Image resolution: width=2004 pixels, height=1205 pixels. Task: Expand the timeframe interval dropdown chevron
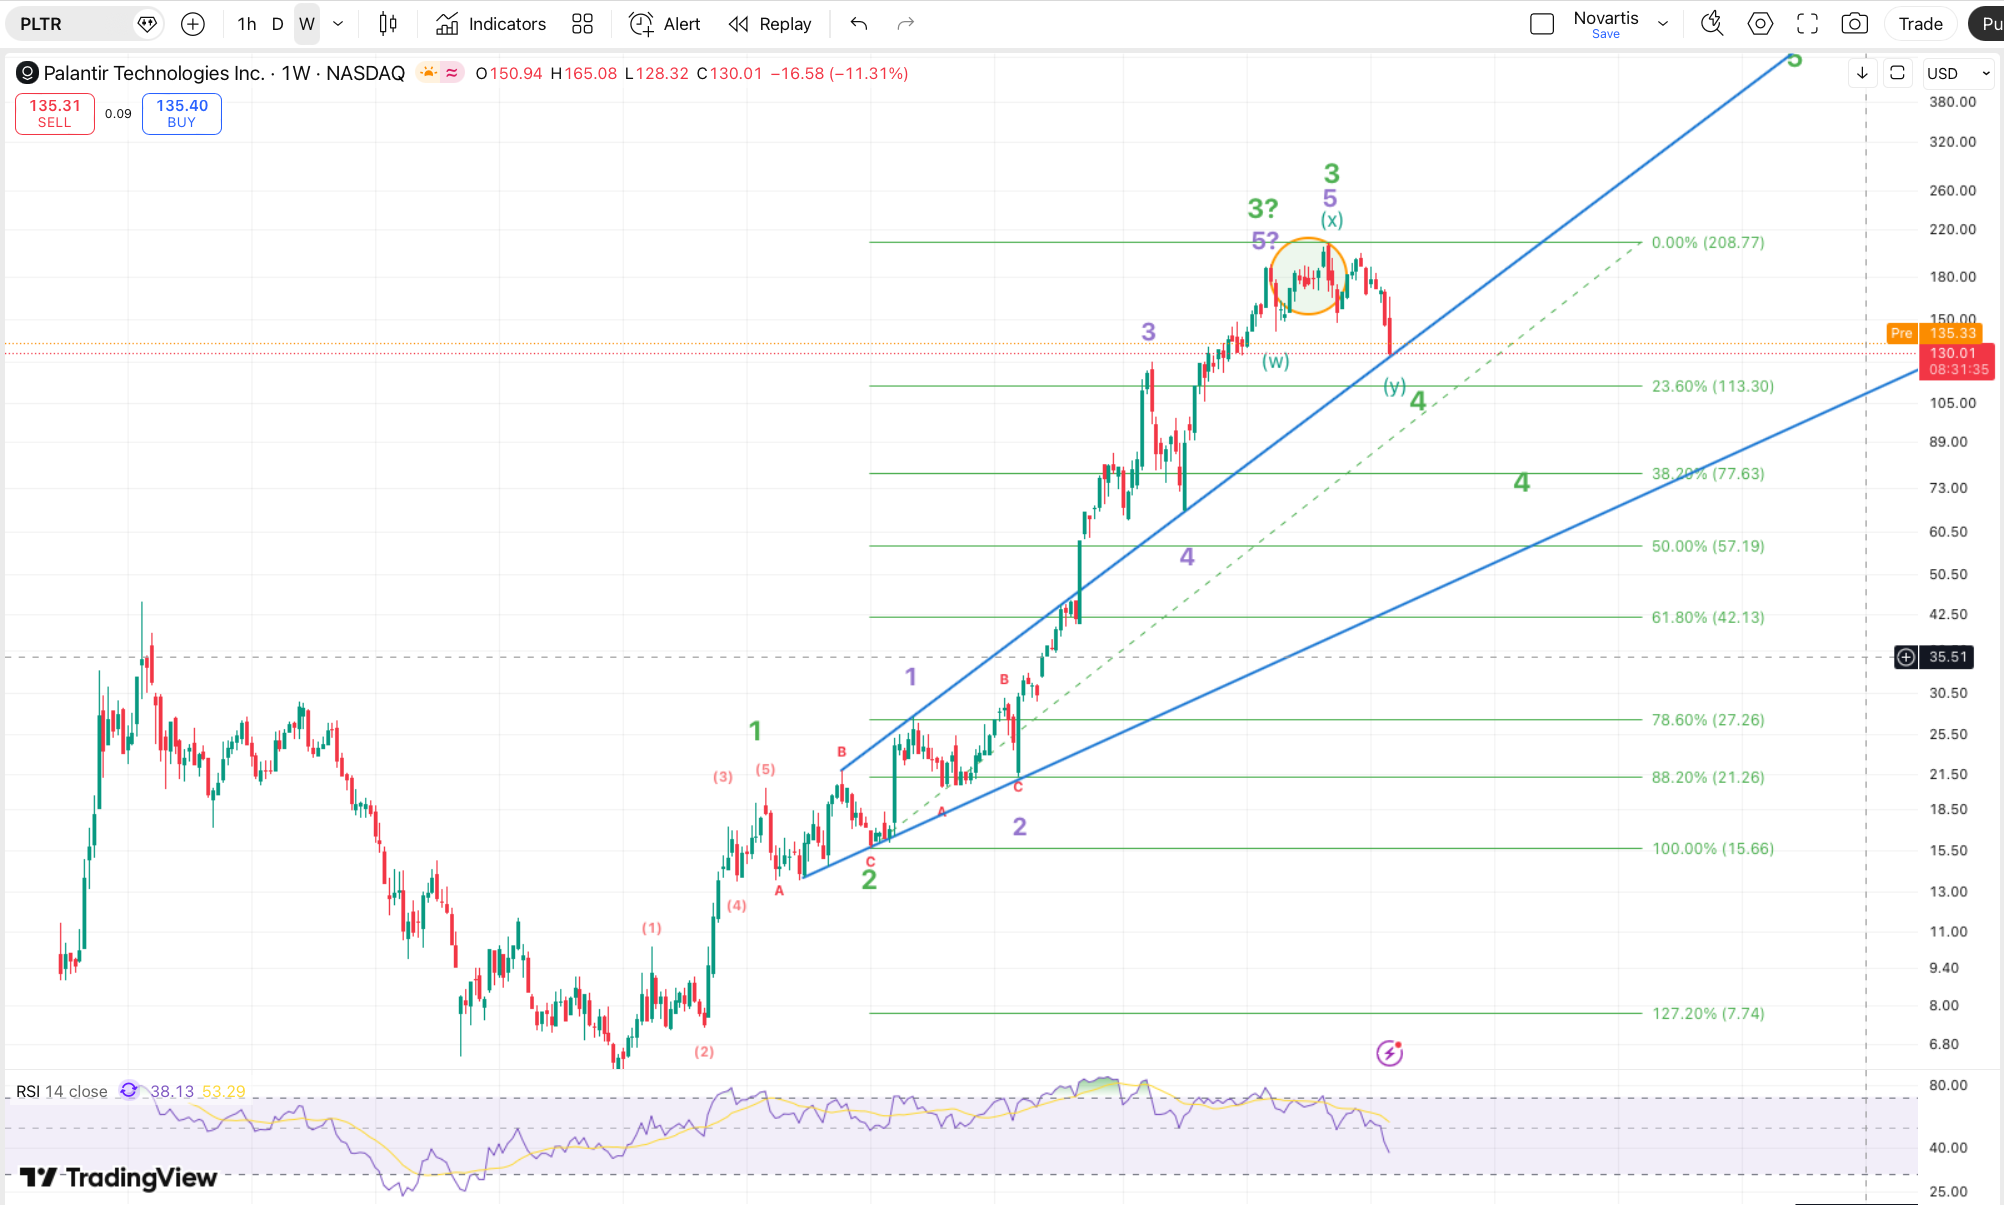tap(338, 24)
